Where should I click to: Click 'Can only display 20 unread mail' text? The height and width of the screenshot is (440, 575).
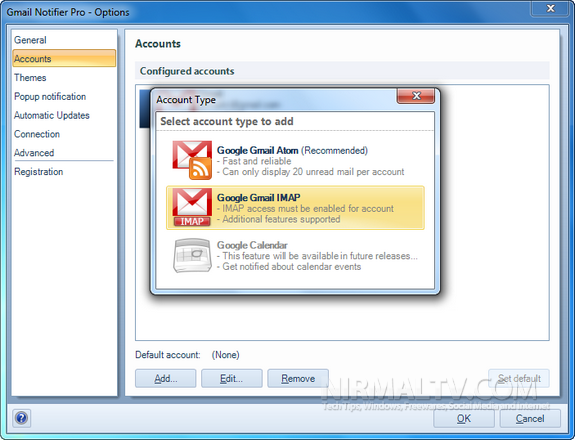[311, 172]
